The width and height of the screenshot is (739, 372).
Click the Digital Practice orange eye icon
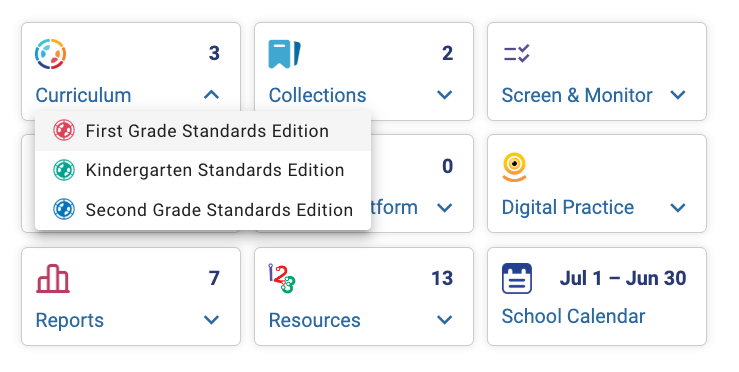tap(514, 167)
